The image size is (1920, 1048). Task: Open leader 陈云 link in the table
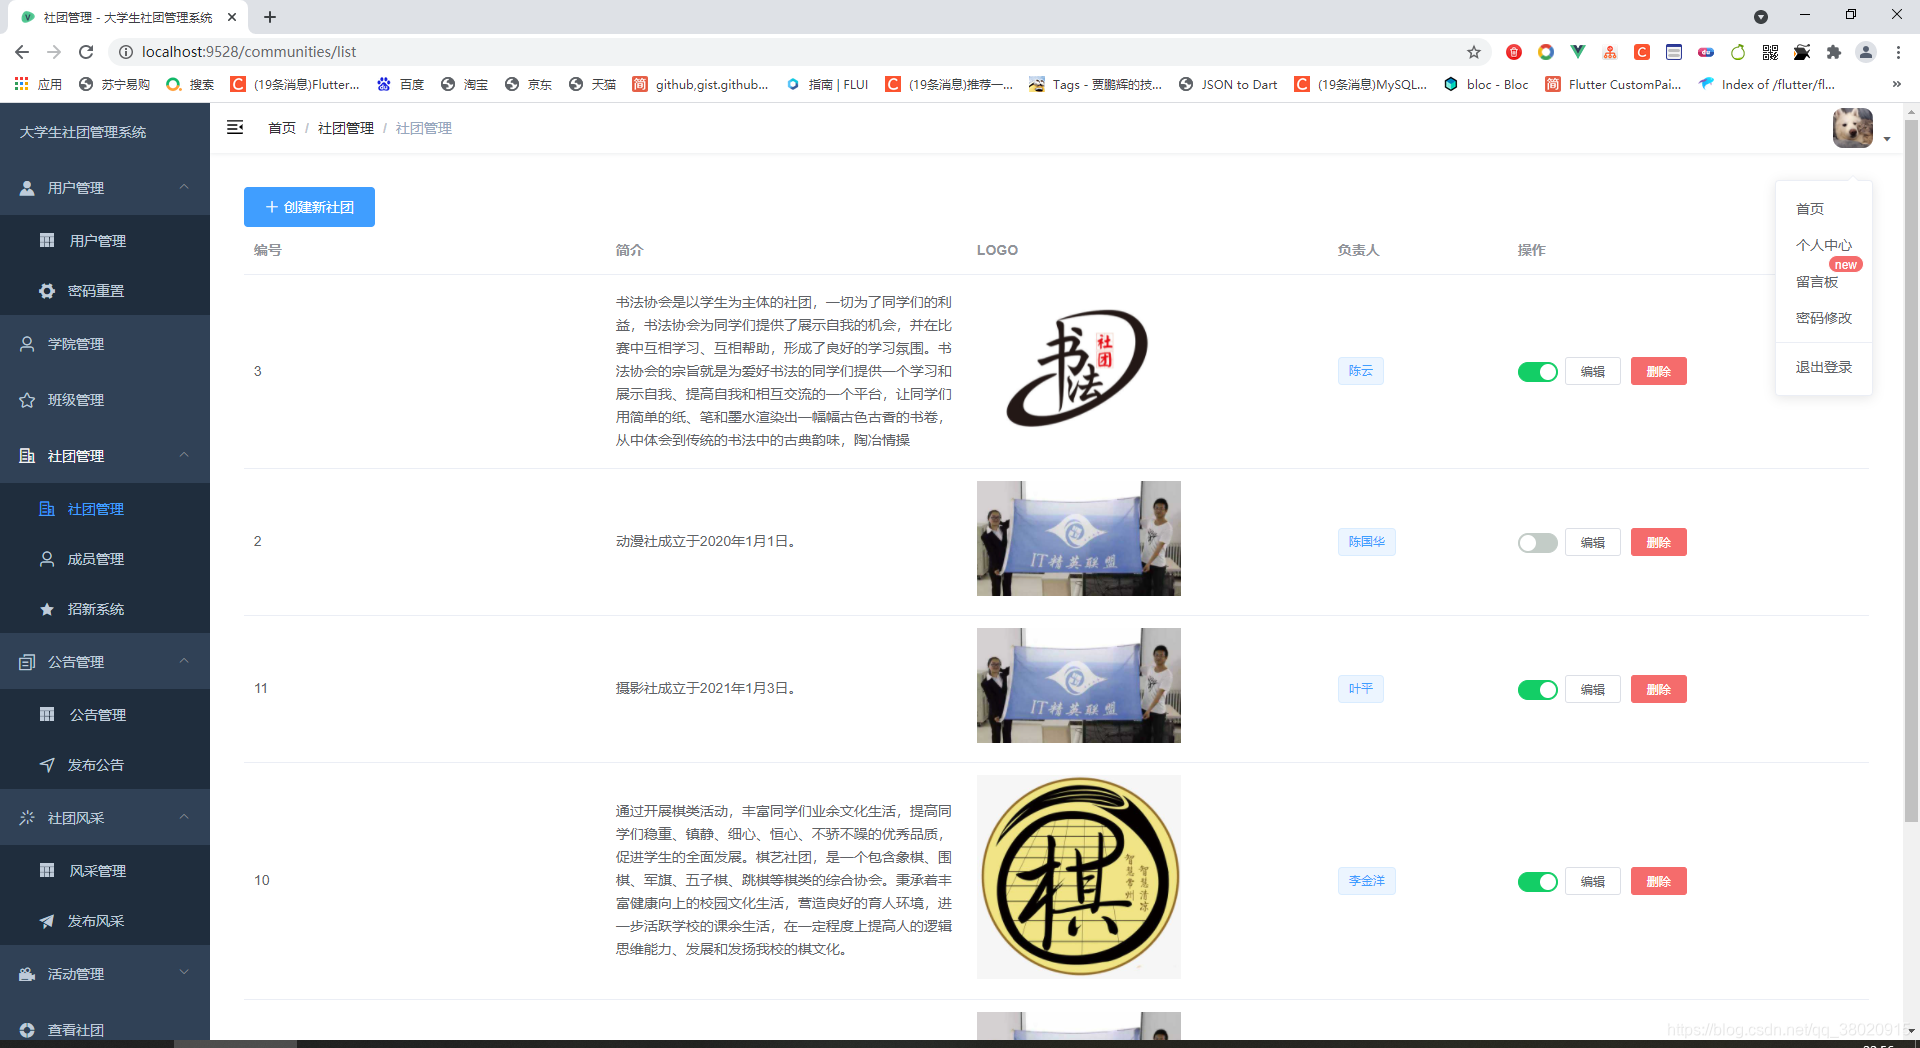coord(1360,371)
